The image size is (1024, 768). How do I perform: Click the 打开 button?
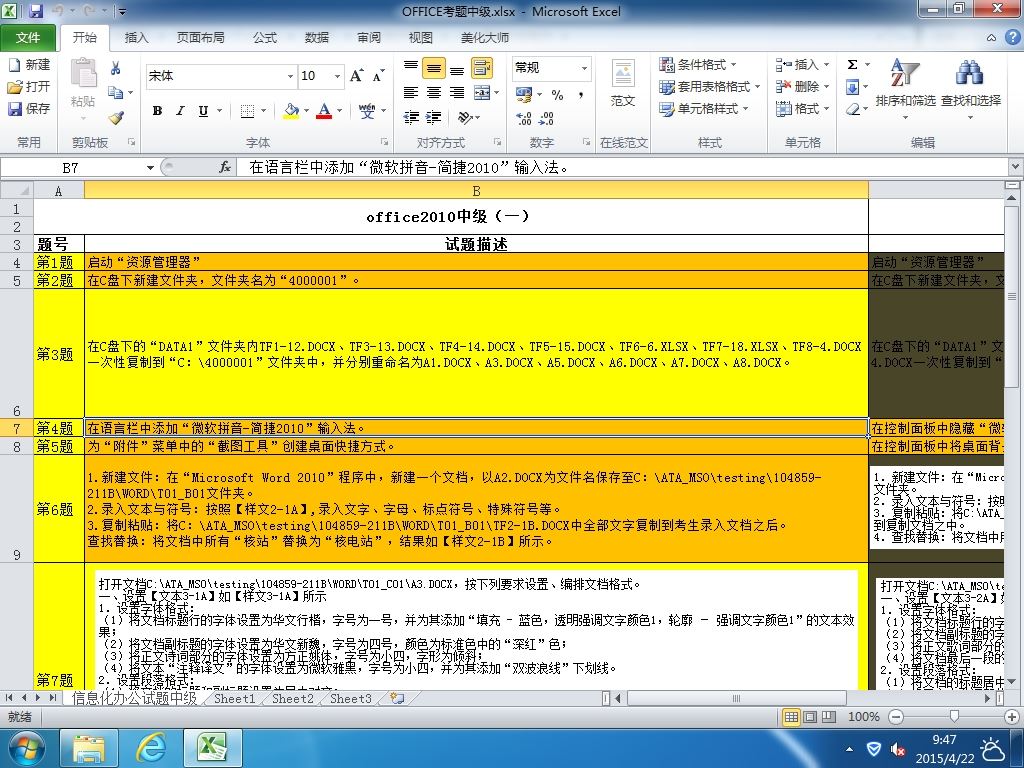pos(29,87)
